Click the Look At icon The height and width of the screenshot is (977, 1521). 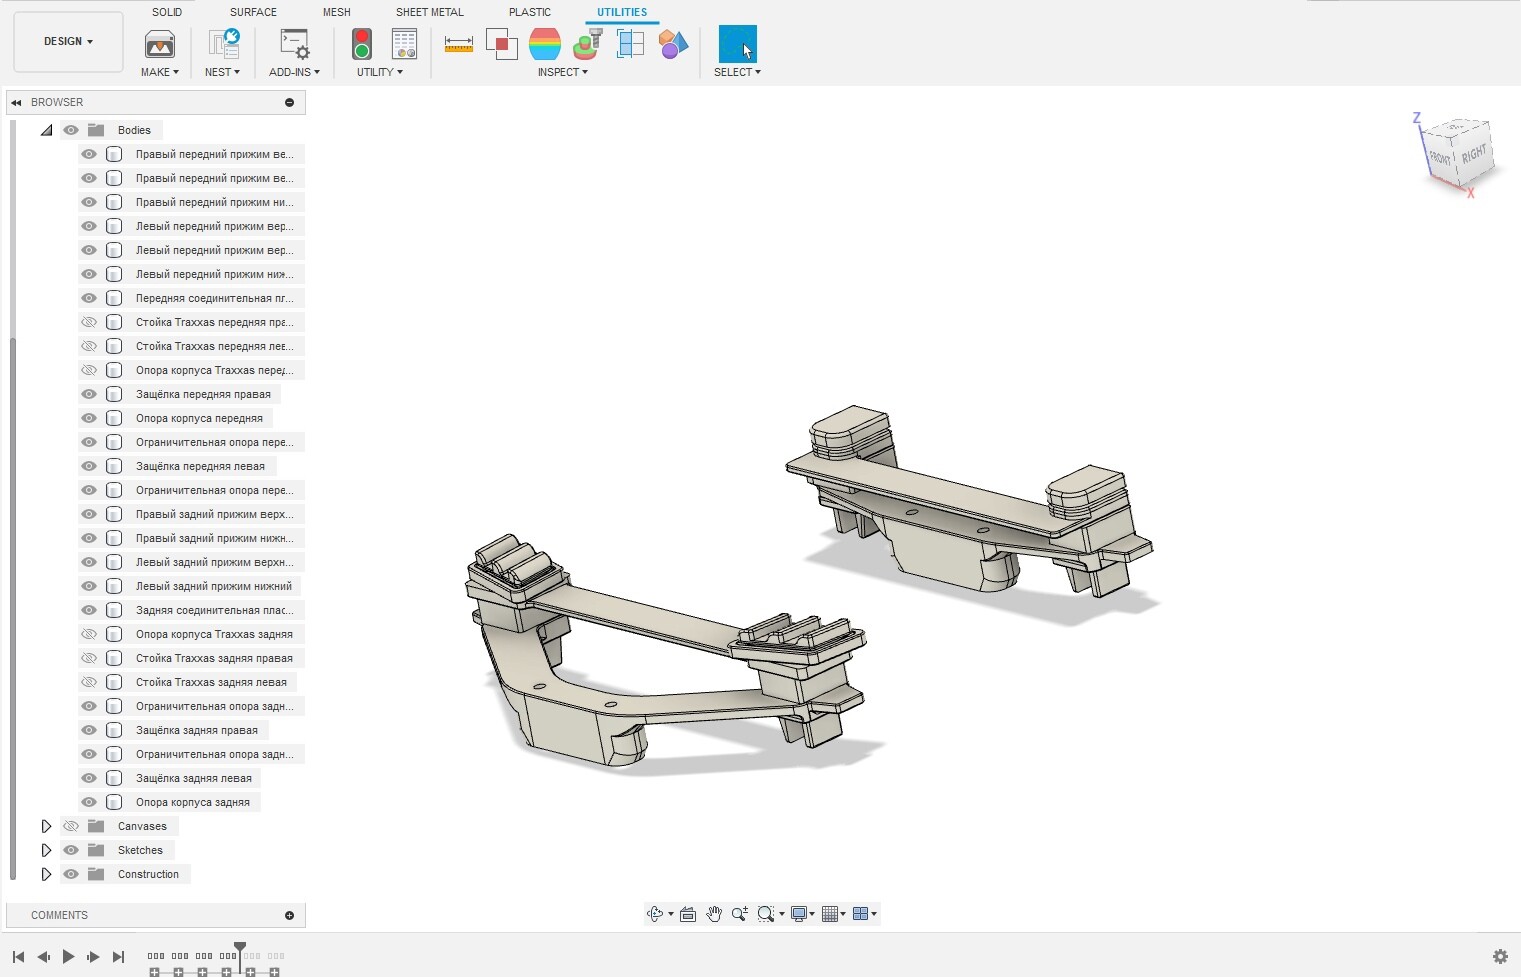click(x=688, y=914)
